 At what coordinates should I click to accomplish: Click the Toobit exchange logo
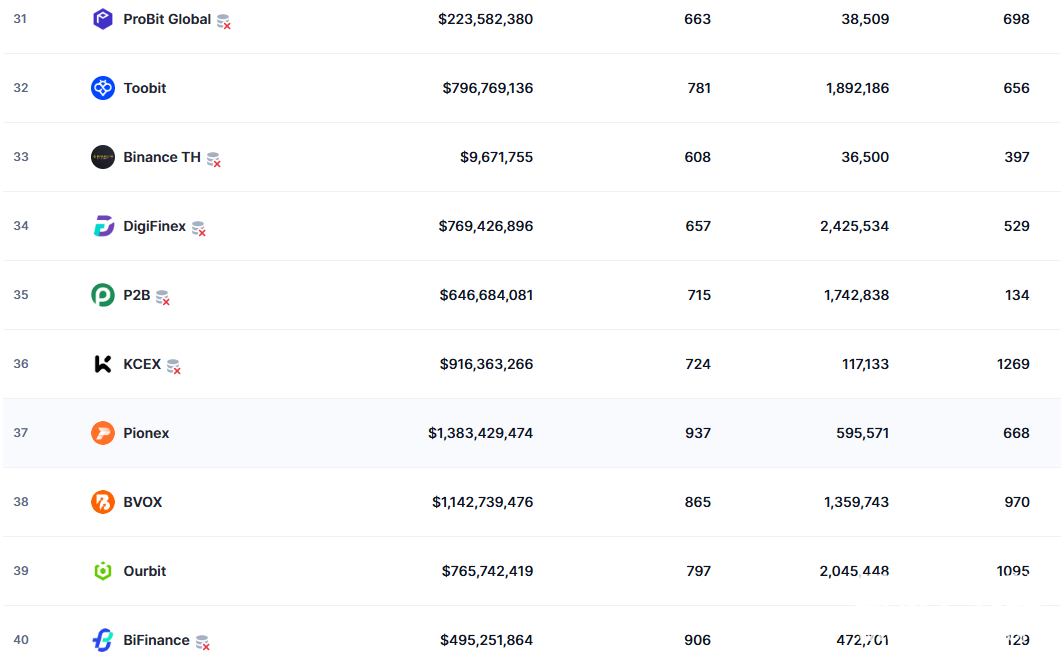(103, 88)
